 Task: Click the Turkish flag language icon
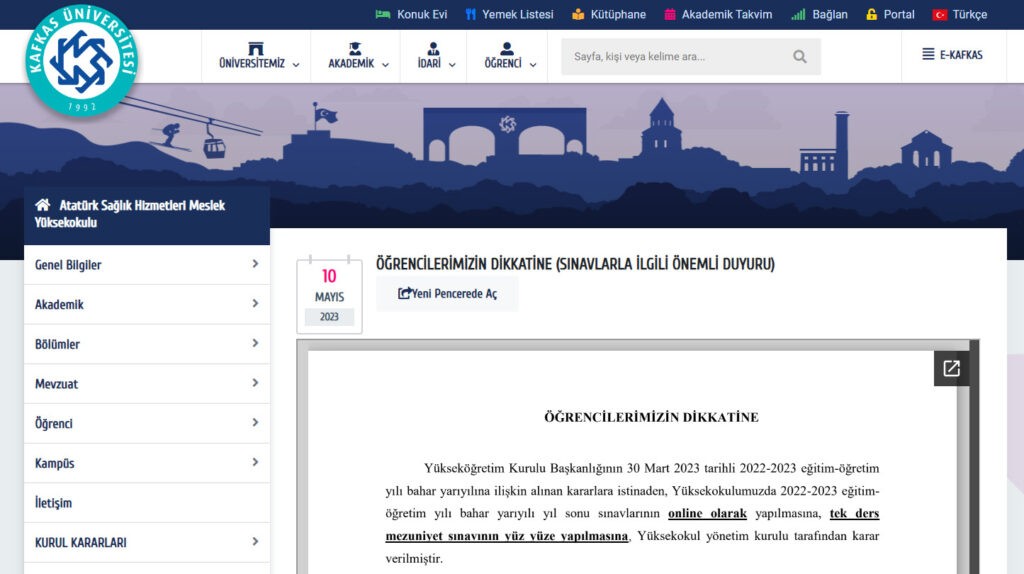[940, 14]
